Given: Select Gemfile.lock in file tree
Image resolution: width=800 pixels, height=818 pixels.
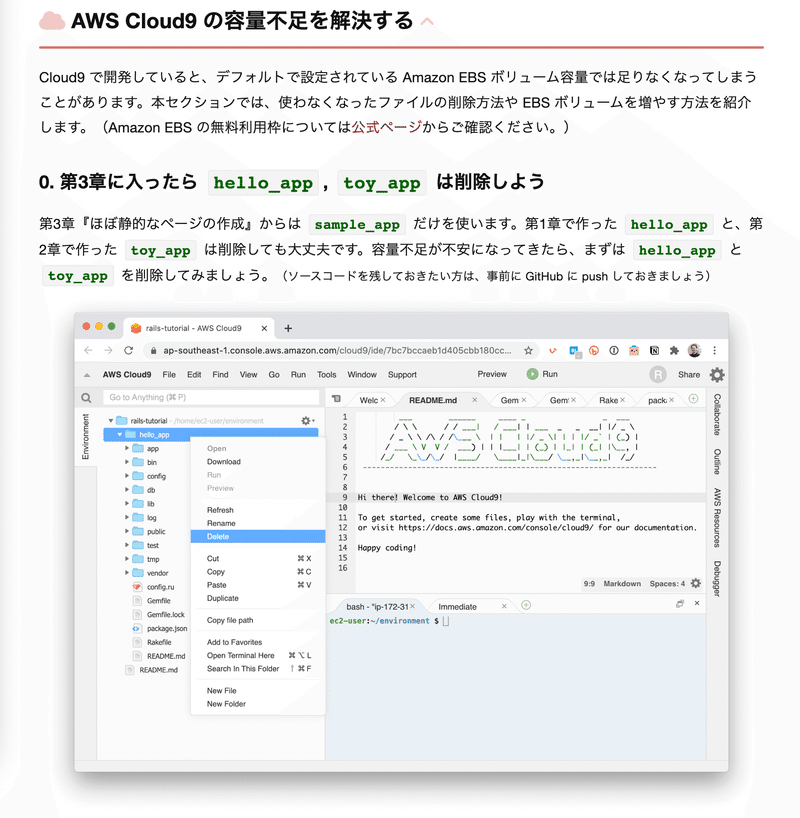Looking at the screenshot, I should click(x=165, y=615).
